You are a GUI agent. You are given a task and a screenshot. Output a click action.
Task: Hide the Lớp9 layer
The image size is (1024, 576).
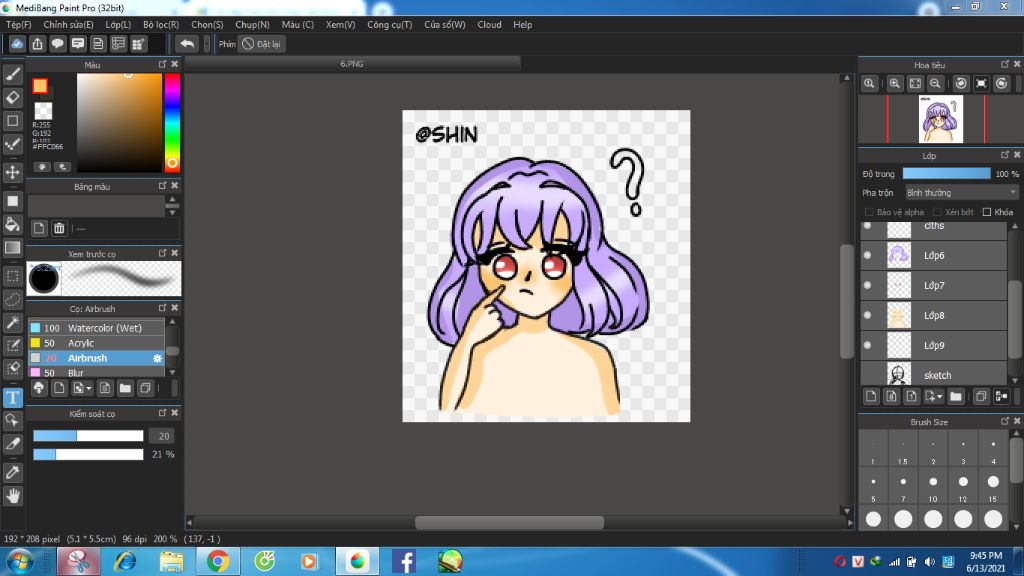coord(867,345)
